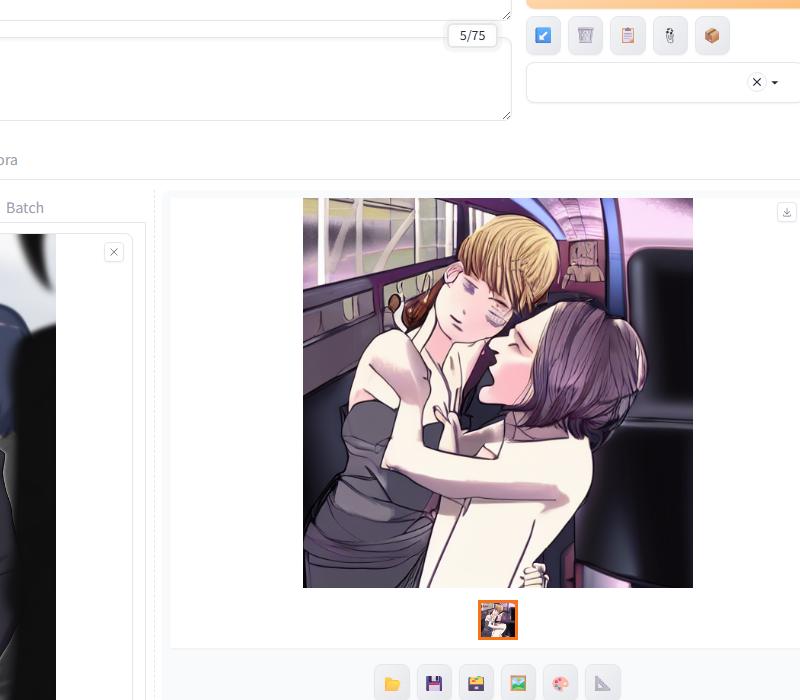Click the orange Generate button
800x700 pixels.
660,3
